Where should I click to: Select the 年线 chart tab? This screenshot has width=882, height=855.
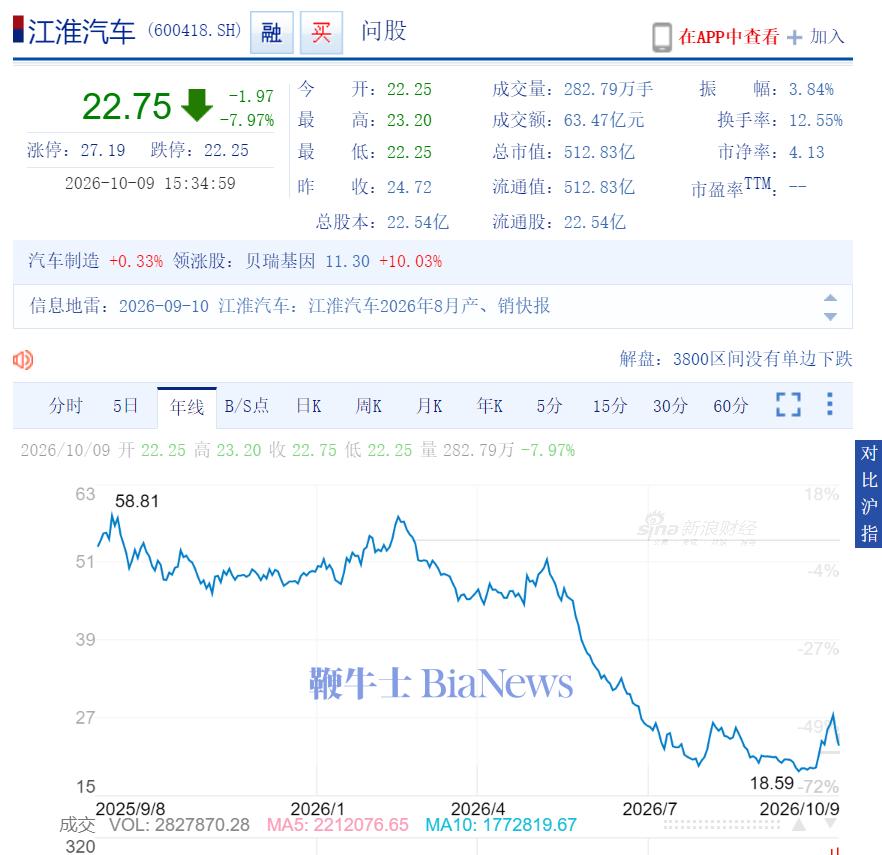[187, 407]
